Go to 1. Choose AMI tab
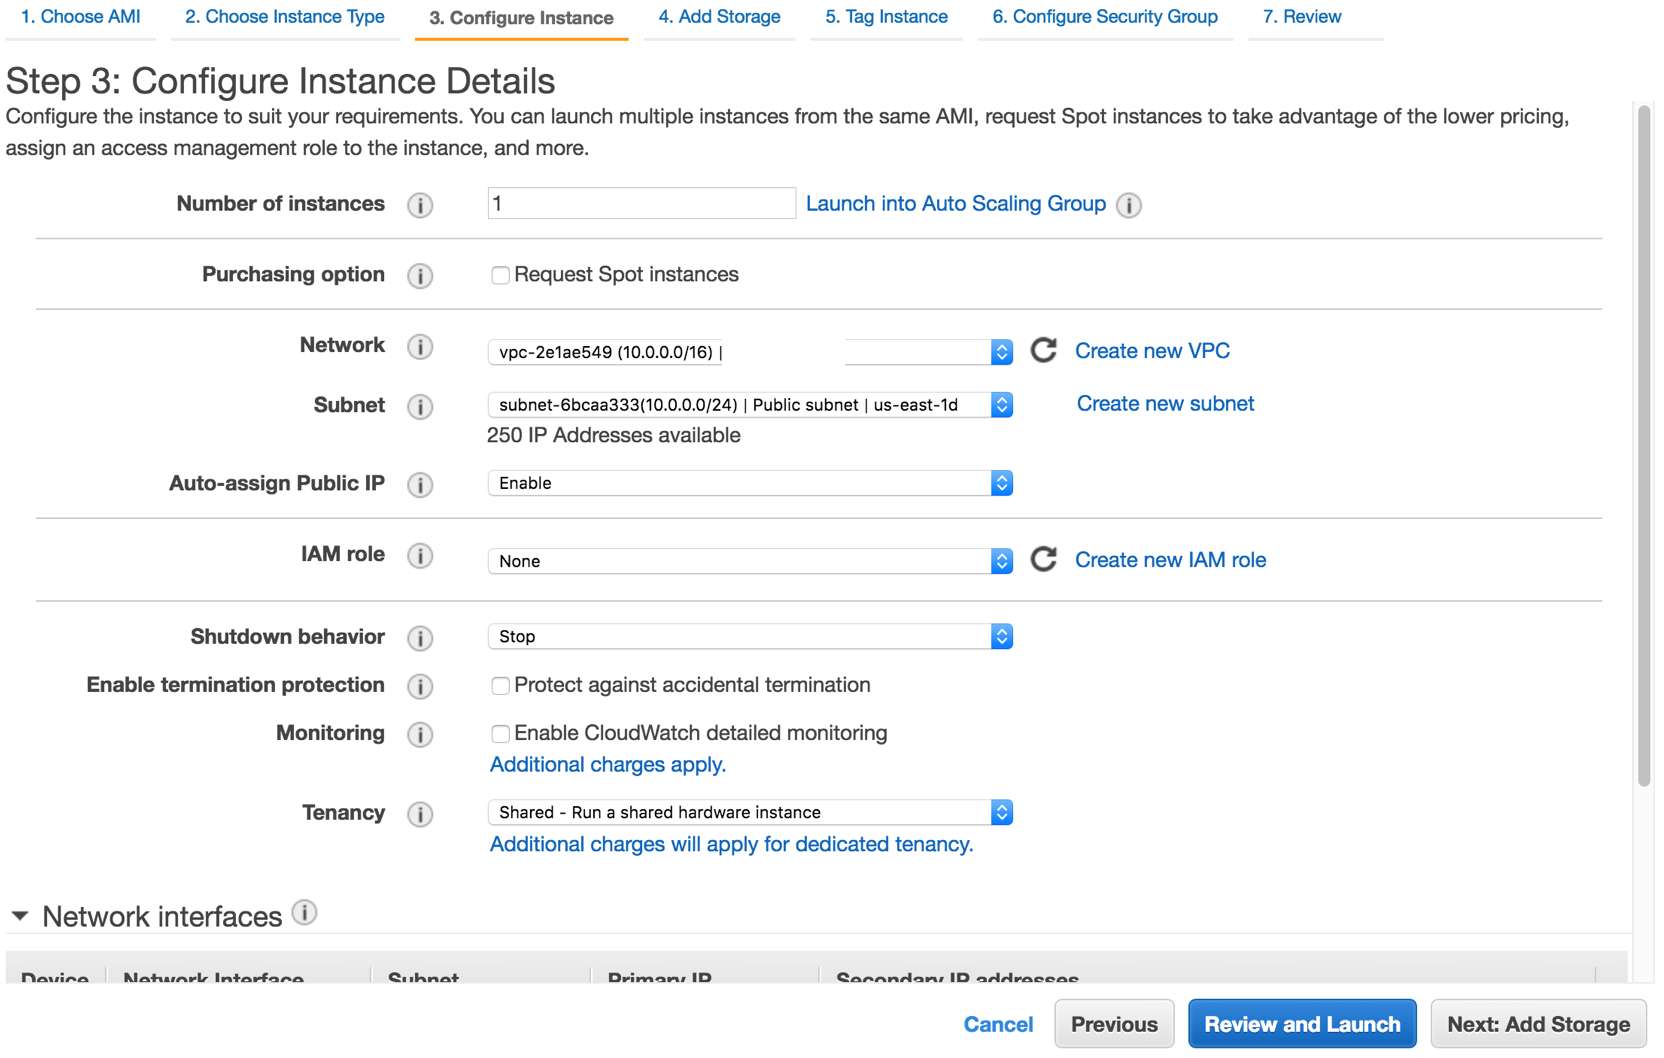Screen dimensions: 1664x1058 [80, 17]
